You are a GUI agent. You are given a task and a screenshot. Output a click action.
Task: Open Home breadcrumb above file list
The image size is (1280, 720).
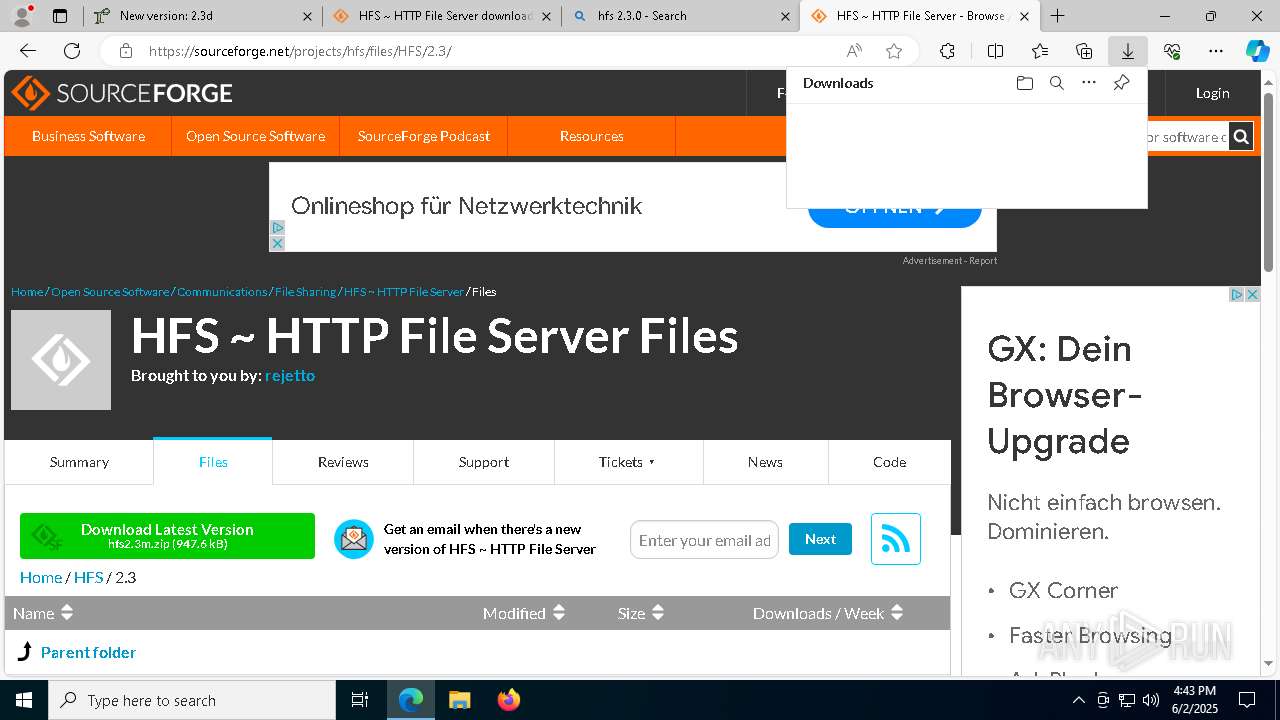click(41, 577)
